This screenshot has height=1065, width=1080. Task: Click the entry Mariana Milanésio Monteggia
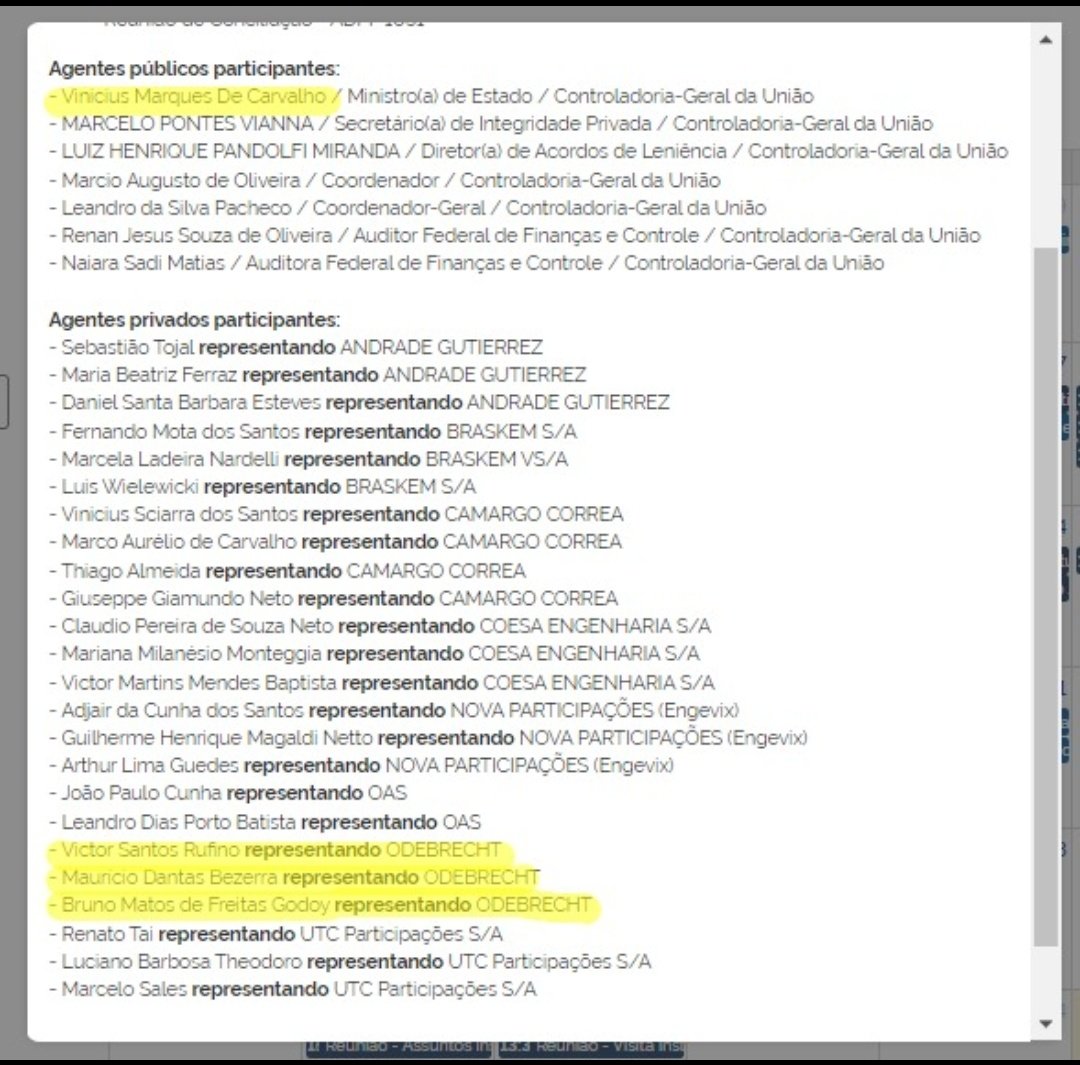(x=374, y=654)
